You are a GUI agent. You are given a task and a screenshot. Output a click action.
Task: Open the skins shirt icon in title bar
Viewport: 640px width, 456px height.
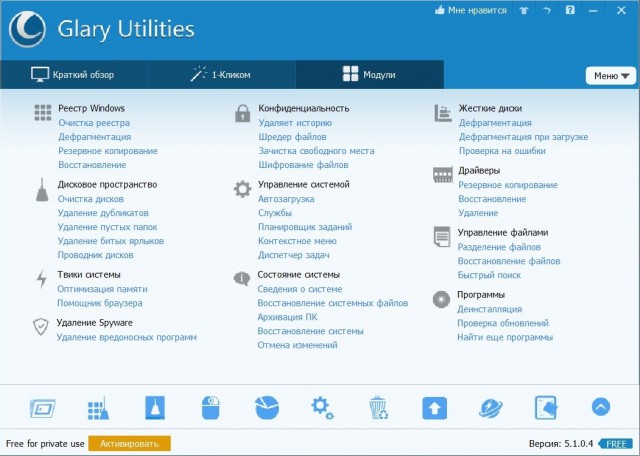[x=524, y=11]
